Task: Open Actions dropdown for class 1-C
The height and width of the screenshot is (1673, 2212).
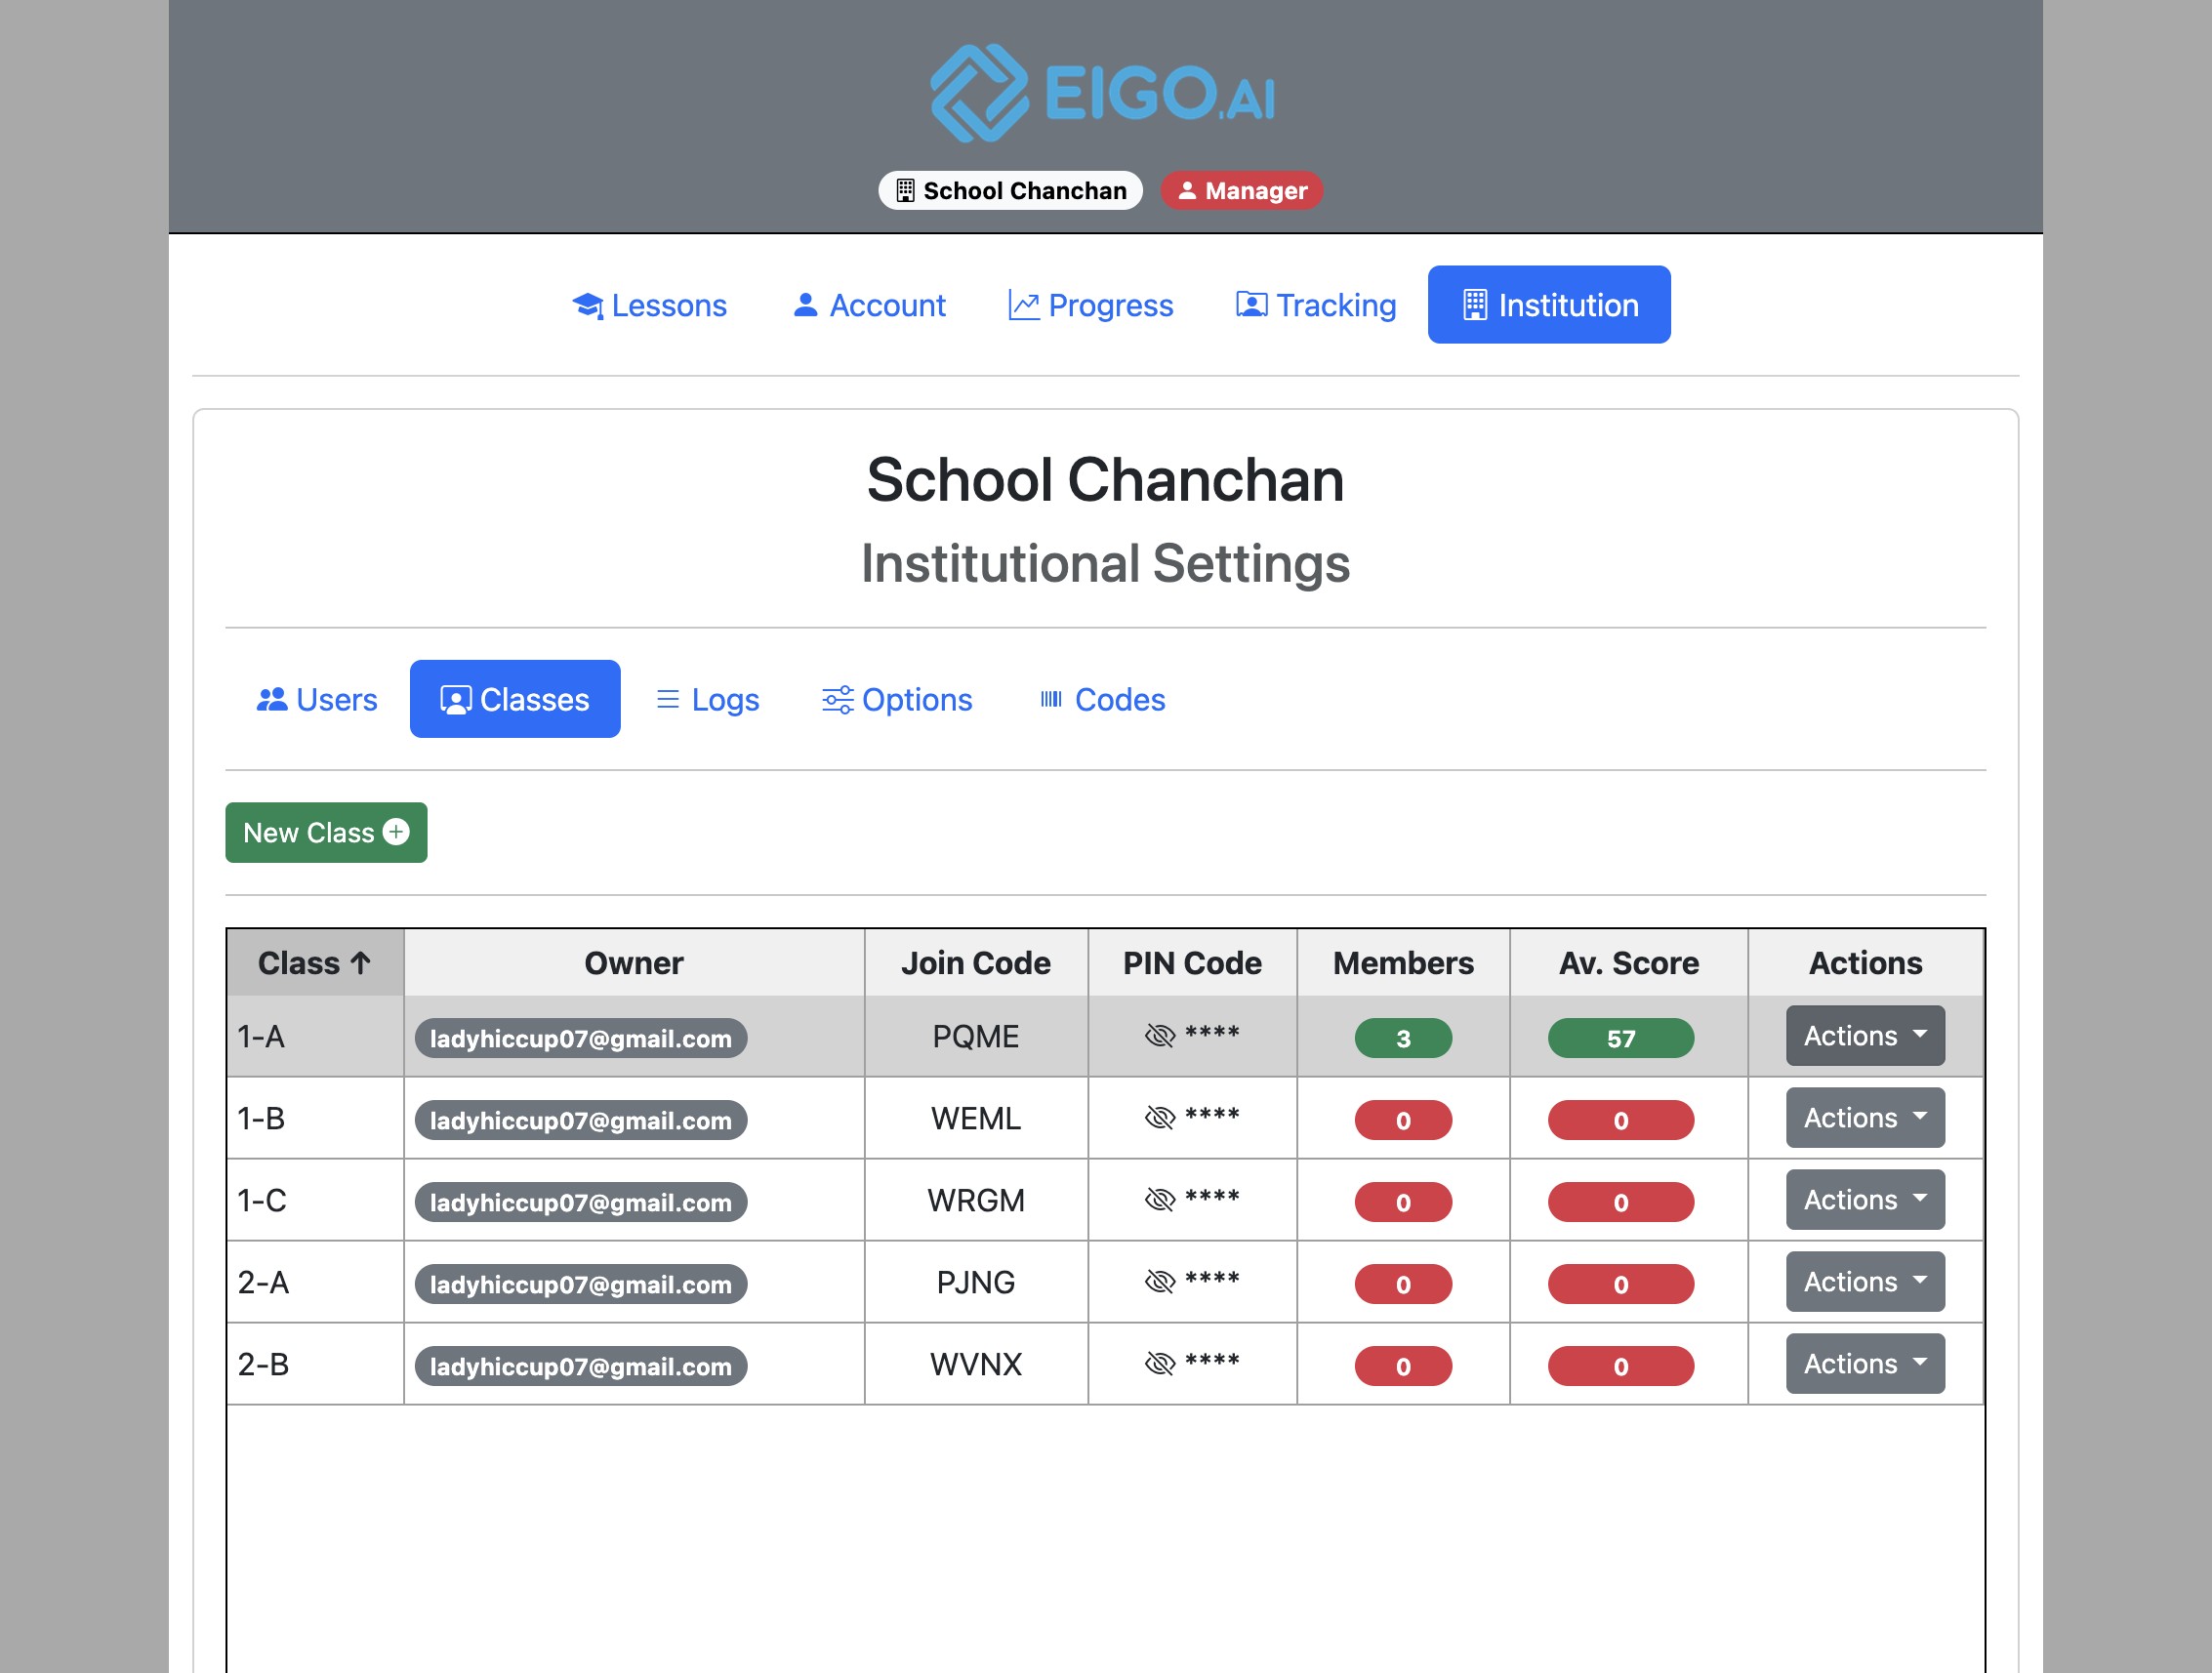Action: click(1865, 1199)
